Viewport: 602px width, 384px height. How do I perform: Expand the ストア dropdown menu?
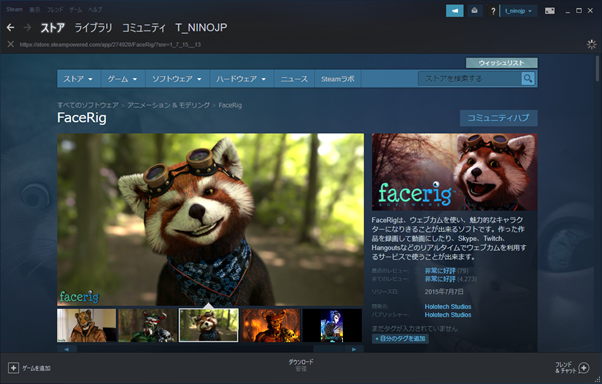point(78,79)
